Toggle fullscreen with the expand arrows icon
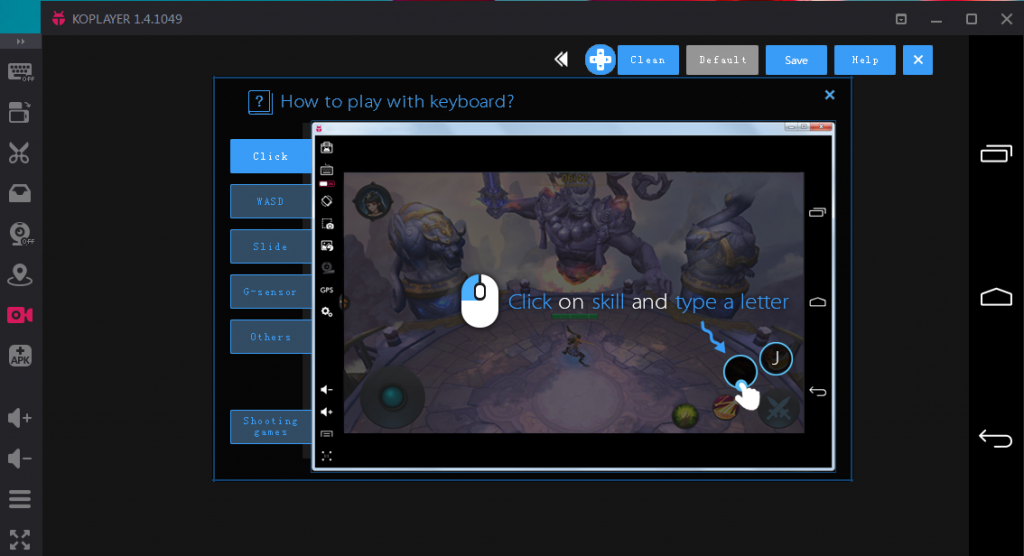The width and height of the screenshot is (1024, 556). click(x=20, y=539)
